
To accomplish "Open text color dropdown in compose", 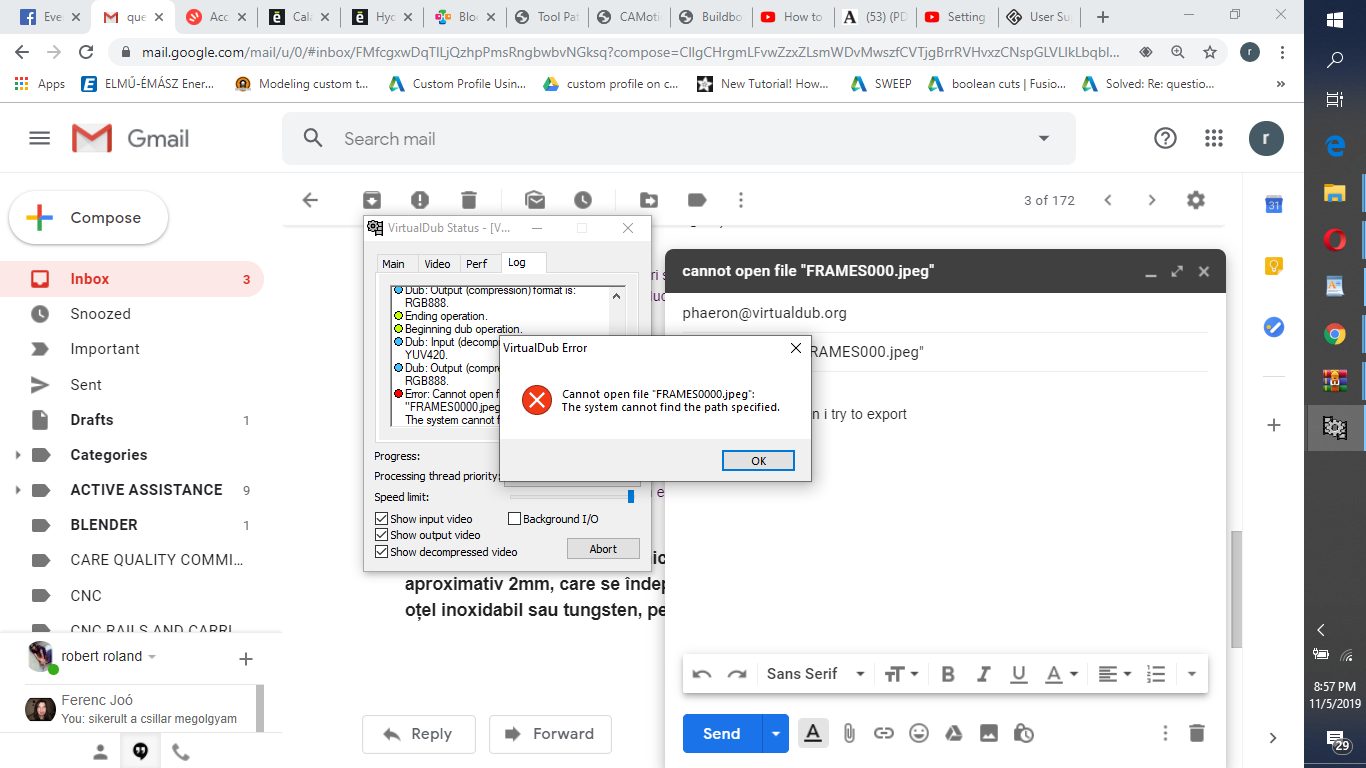I will (1060, 674).
